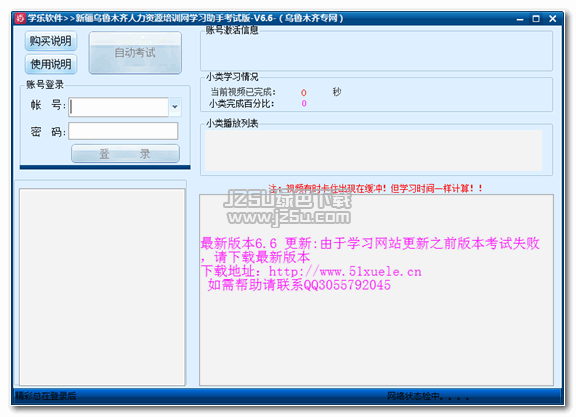Viewport: 576px width, 417px height.
Task: Focus the 密码 password input field
Action: pyautogui.click(x=123, y=131)
